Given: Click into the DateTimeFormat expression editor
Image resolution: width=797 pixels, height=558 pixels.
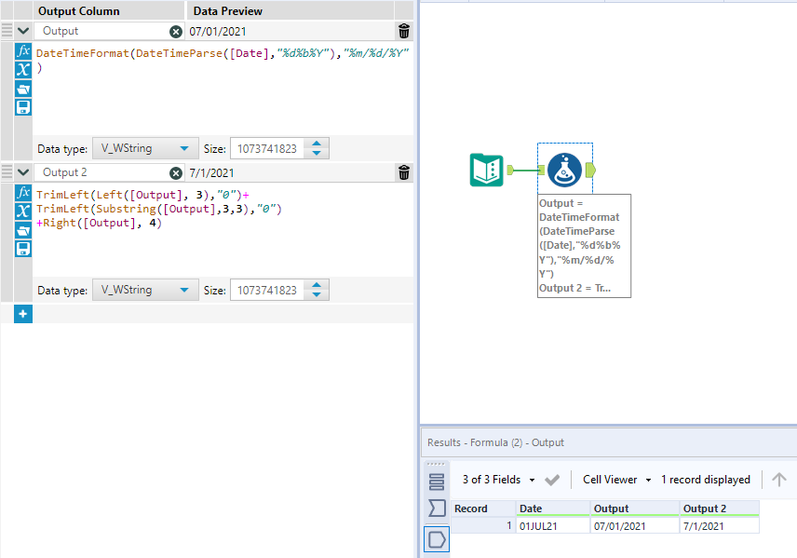Looking at the screenshot, I should pyautogui.click(x=223, y=89).
